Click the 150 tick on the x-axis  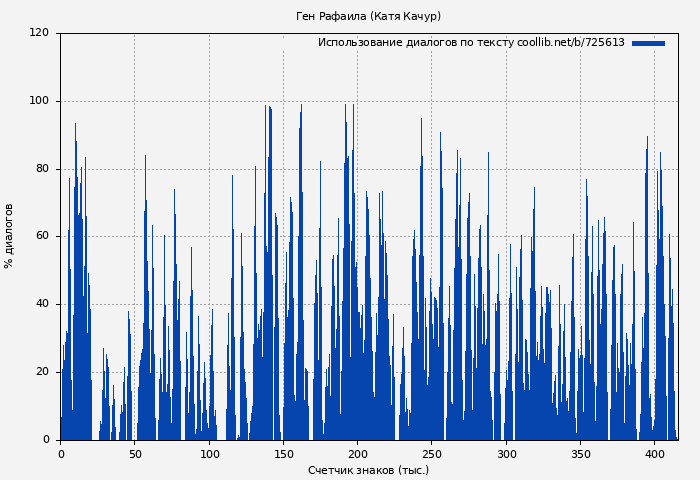pos(283,454)
